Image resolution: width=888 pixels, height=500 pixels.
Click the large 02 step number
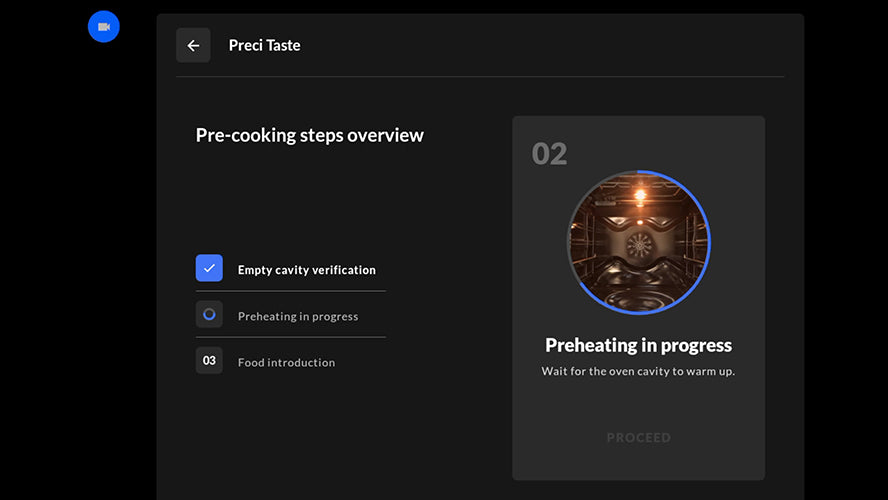[549, 154]
